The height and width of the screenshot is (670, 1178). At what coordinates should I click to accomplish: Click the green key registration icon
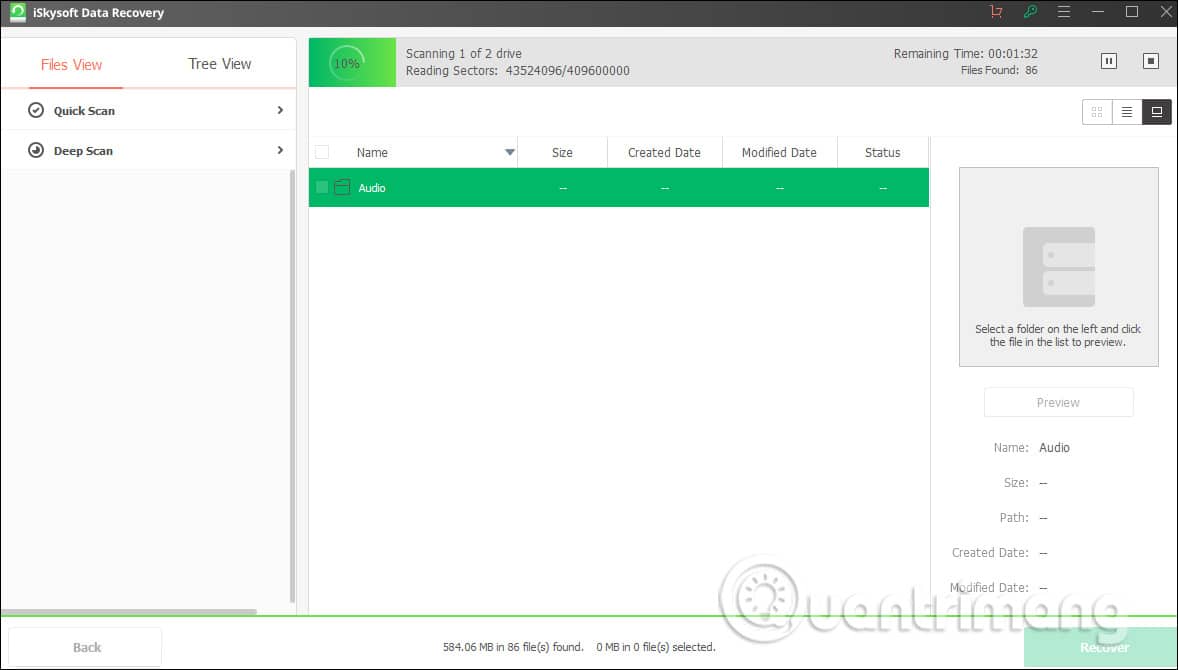coord(1030,12)
